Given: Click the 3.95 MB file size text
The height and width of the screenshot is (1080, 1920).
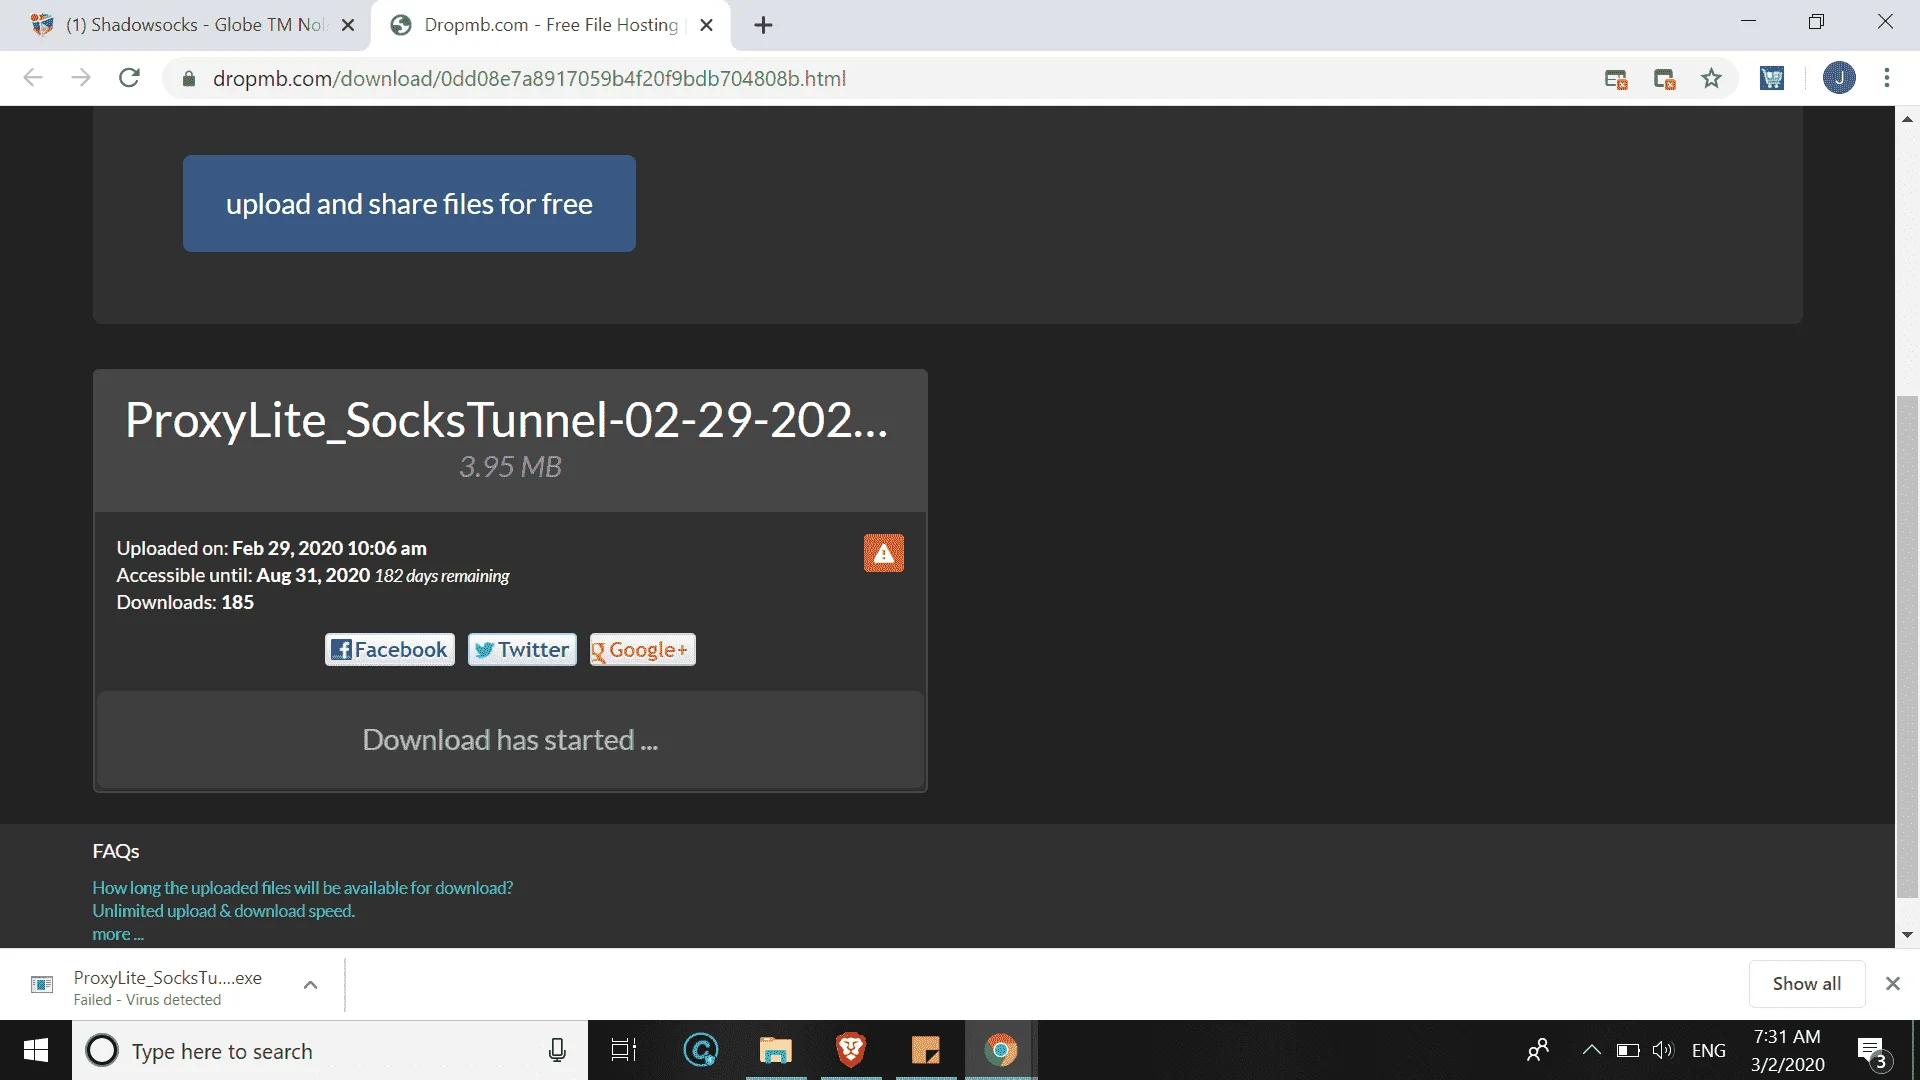Looking at the screenshot, I should click(510, 467).
